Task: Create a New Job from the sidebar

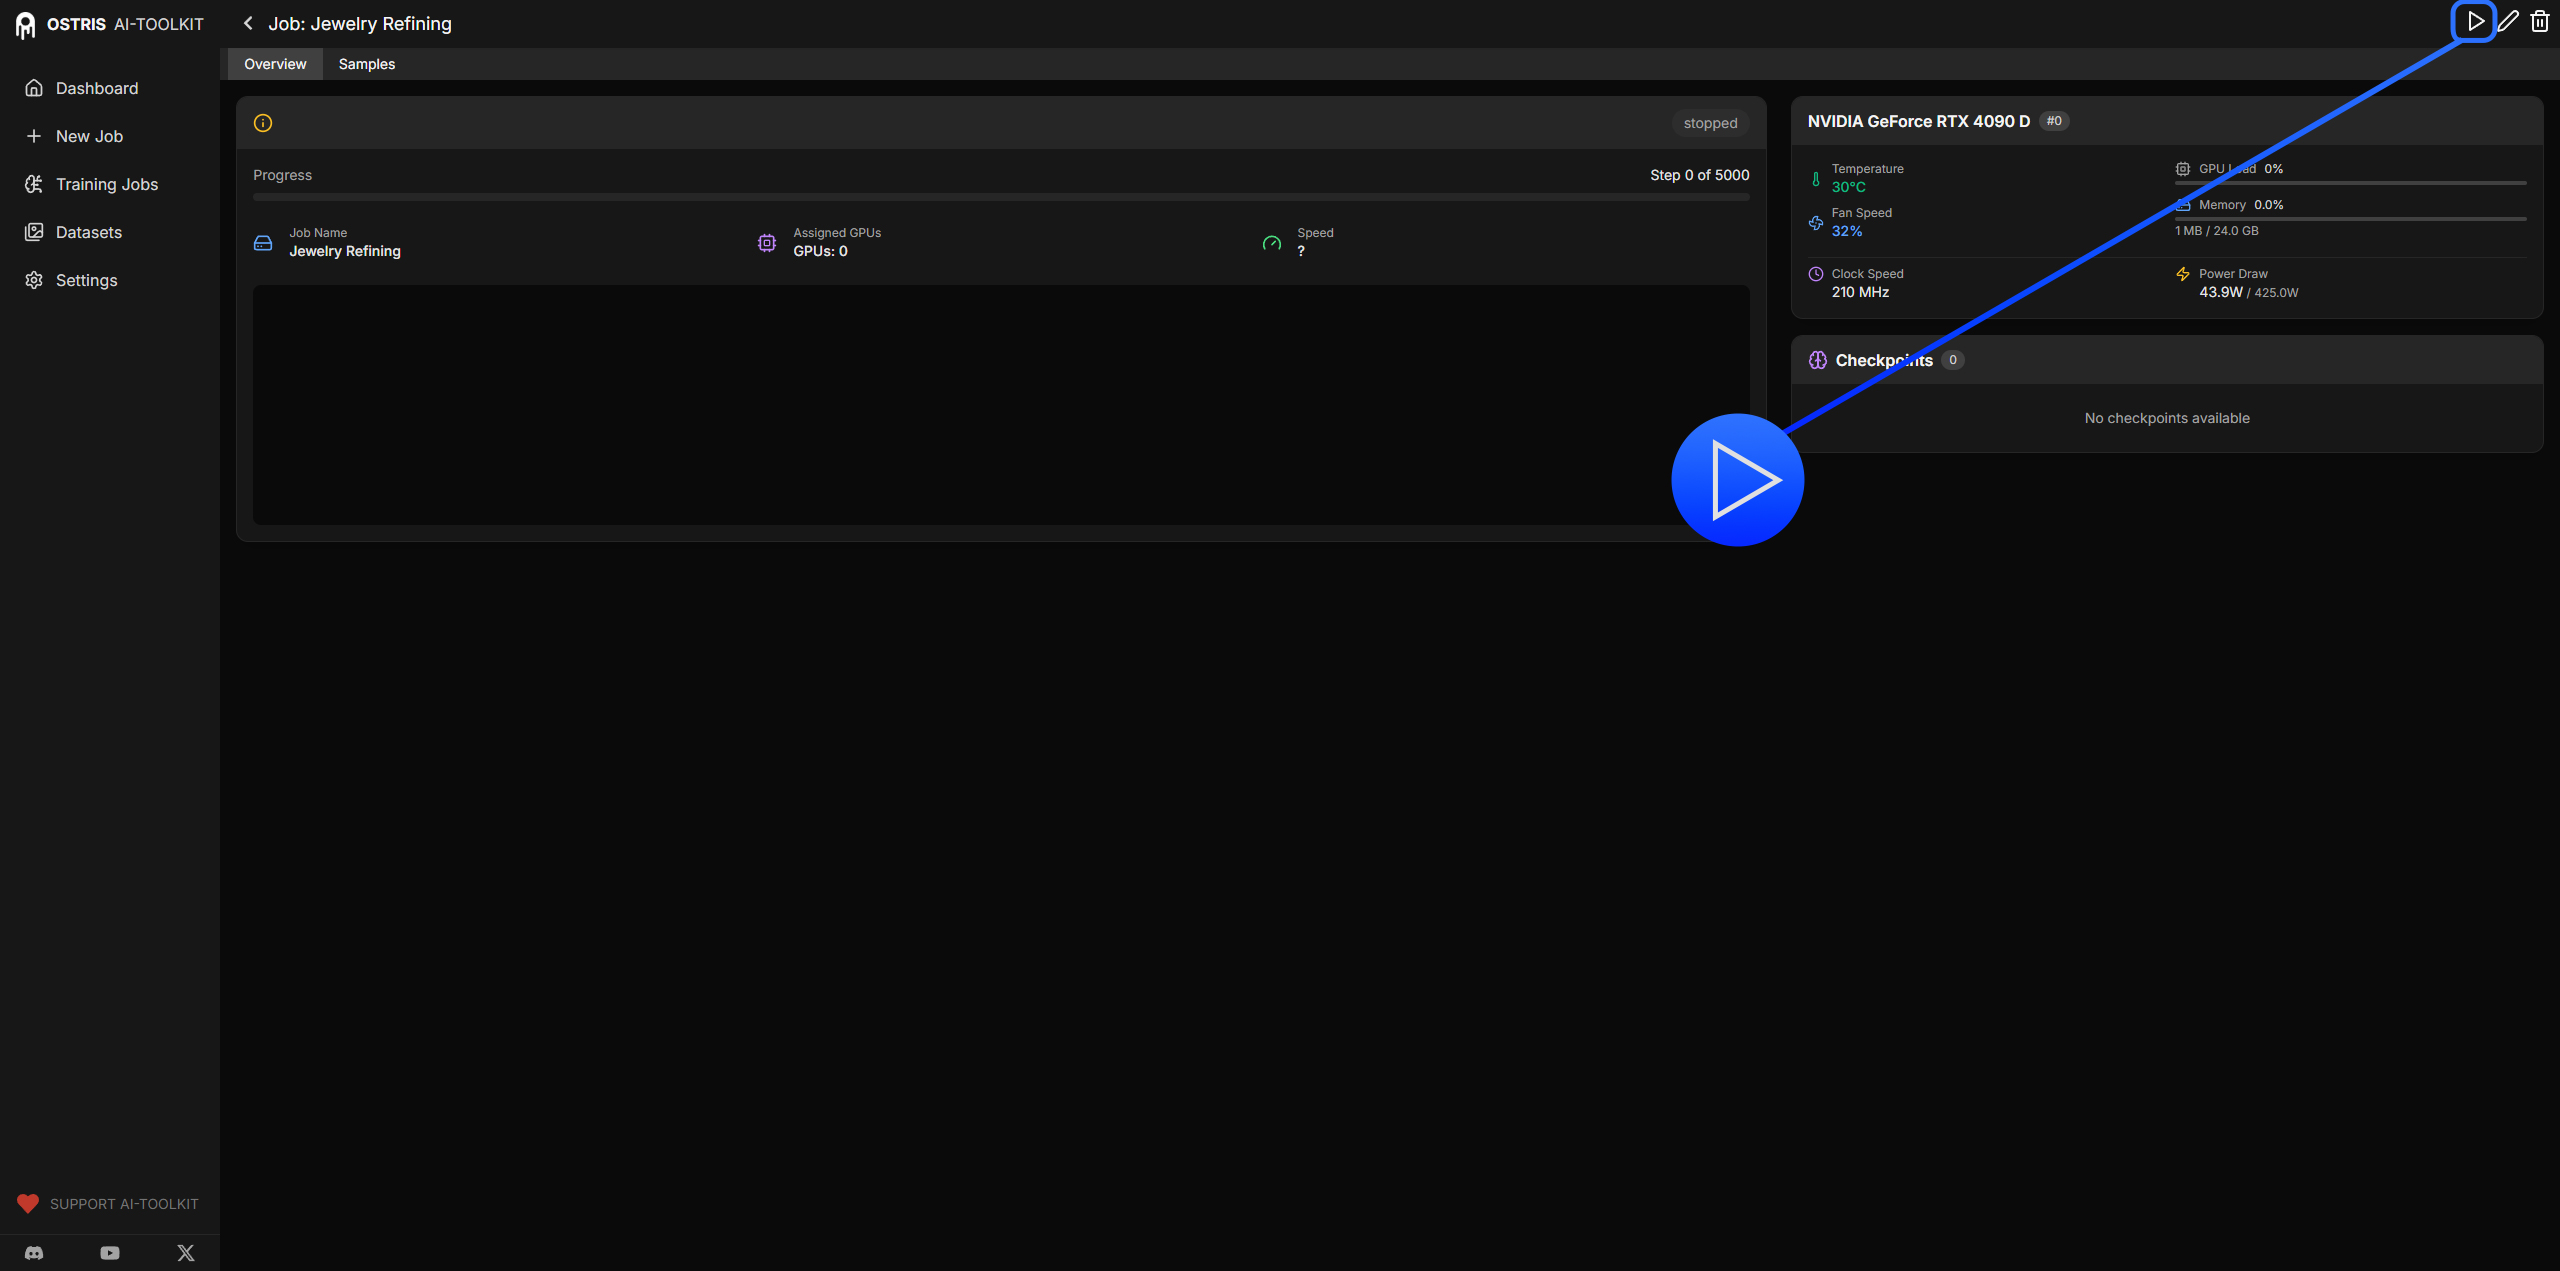Action: [x=89, y=136]
